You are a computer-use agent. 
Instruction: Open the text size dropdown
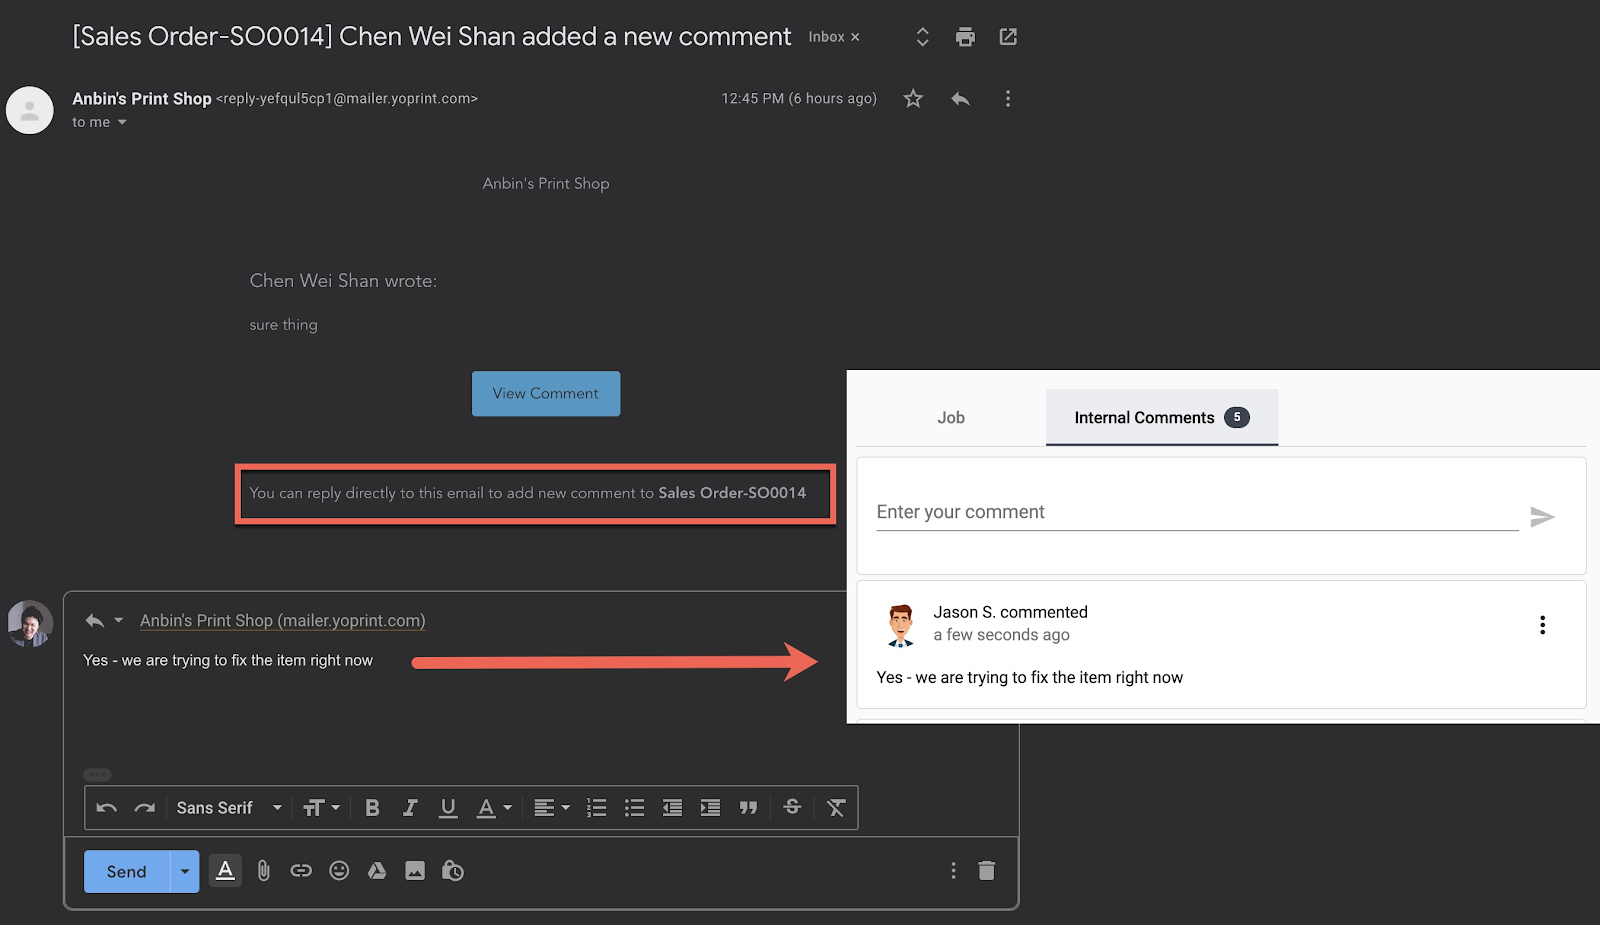[x=322, y=808]
